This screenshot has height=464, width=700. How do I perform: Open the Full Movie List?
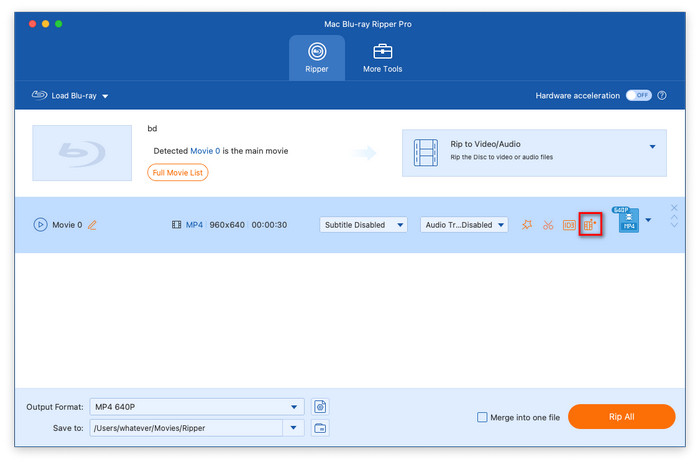coord(178,172)
